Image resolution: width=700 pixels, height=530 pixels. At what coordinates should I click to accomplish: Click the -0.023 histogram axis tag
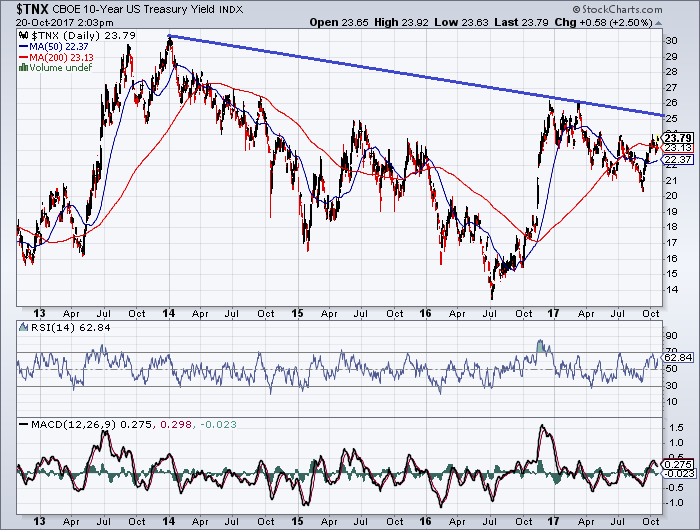point(677,473)
